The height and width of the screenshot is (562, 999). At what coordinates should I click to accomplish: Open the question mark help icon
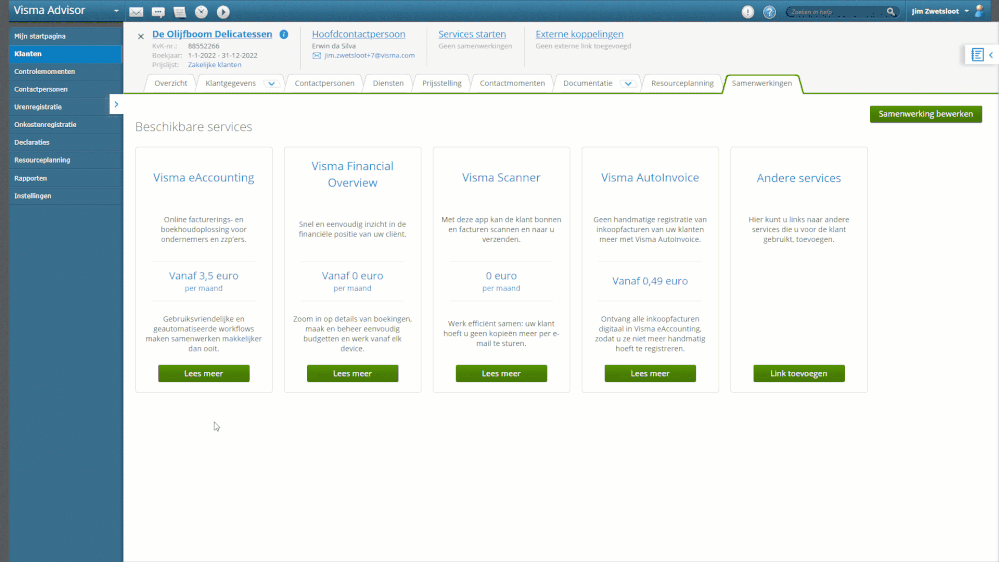(770, 11)
